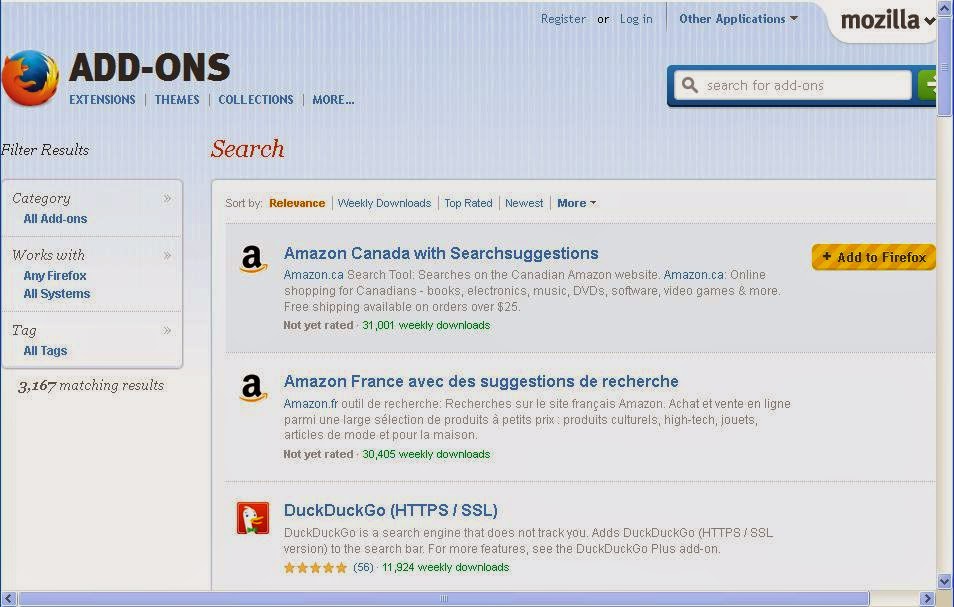The width and height of the screenshot is (954, 607).
Task: Select the All Add-ons category filter
Action: tap(55, 219)
